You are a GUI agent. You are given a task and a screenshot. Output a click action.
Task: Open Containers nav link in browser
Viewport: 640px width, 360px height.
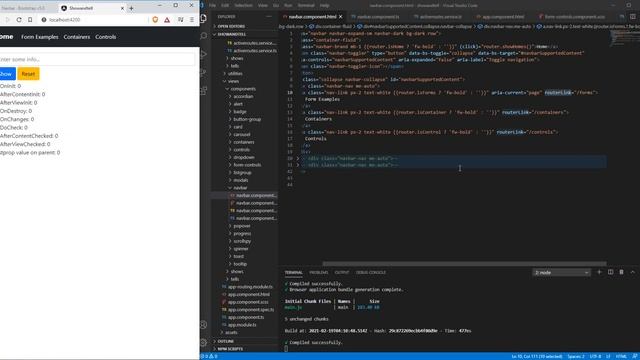(77, 37)
